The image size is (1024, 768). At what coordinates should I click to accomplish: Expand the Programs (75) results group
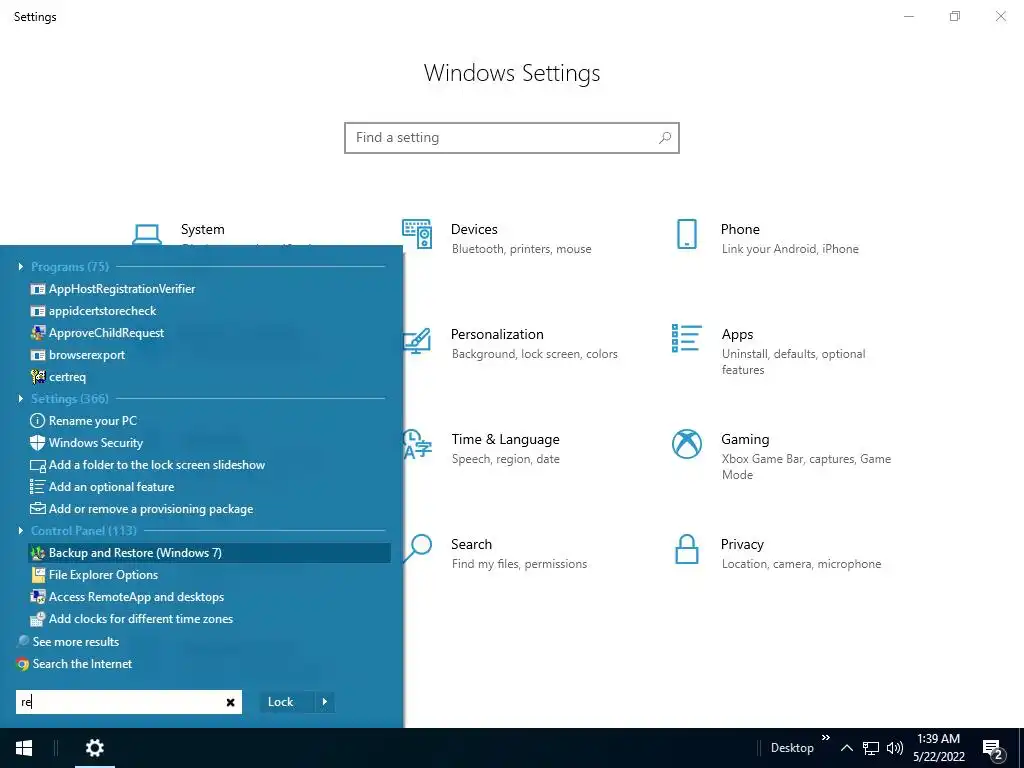click(x=21, y=266)
